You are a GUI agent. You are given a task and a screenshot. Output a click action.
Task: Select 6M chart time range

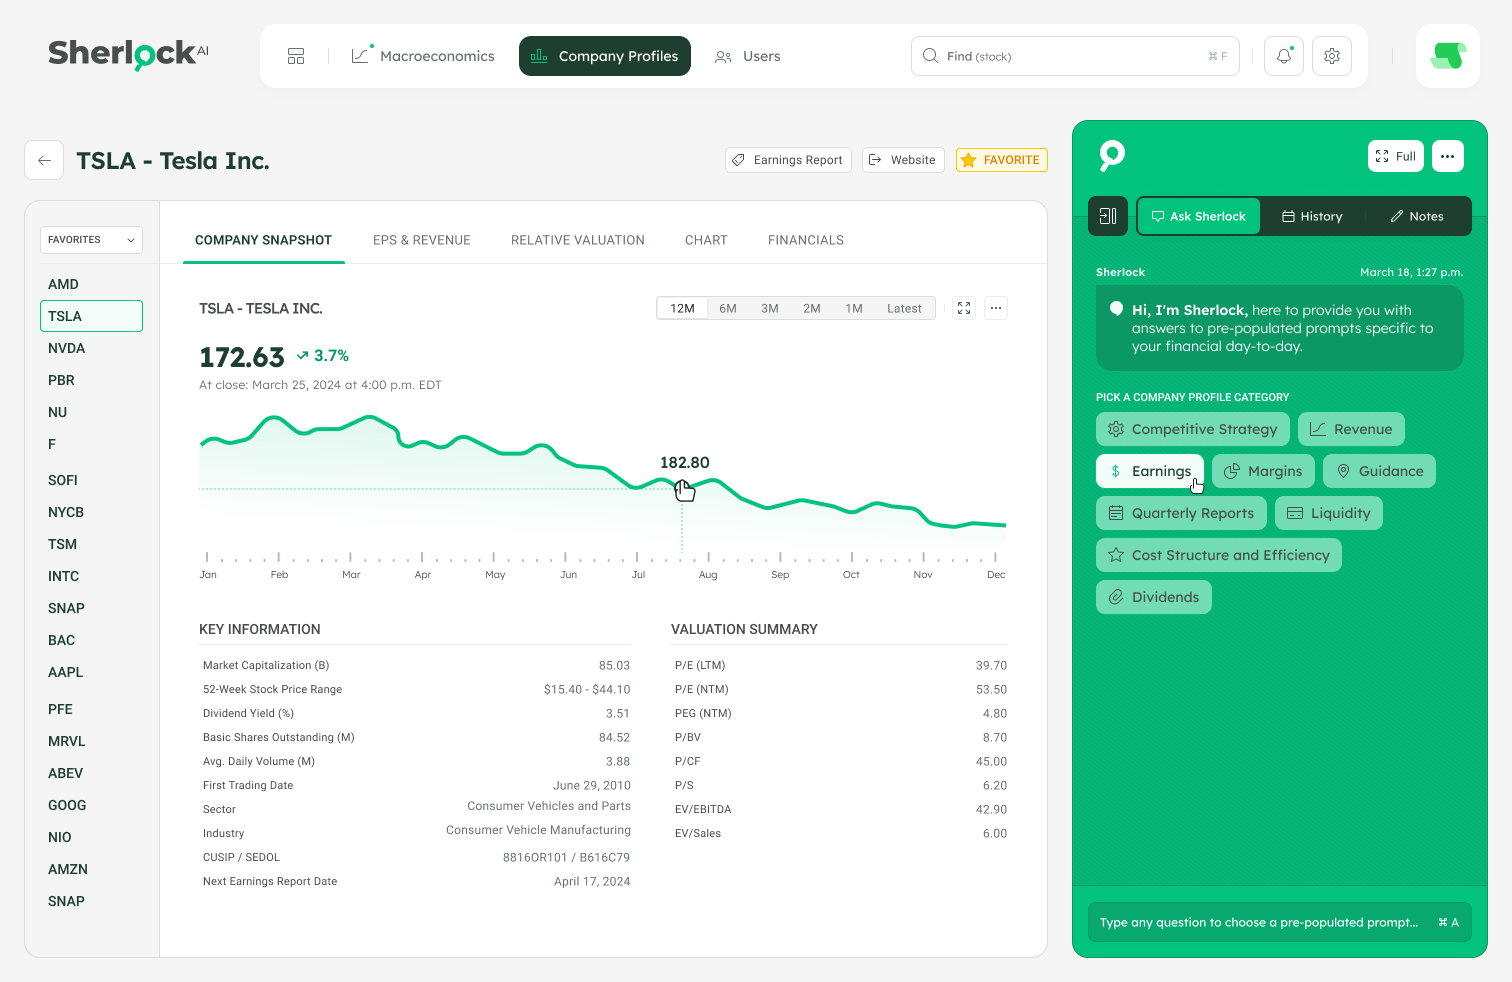pyautogui.click(x=728, y=308)
